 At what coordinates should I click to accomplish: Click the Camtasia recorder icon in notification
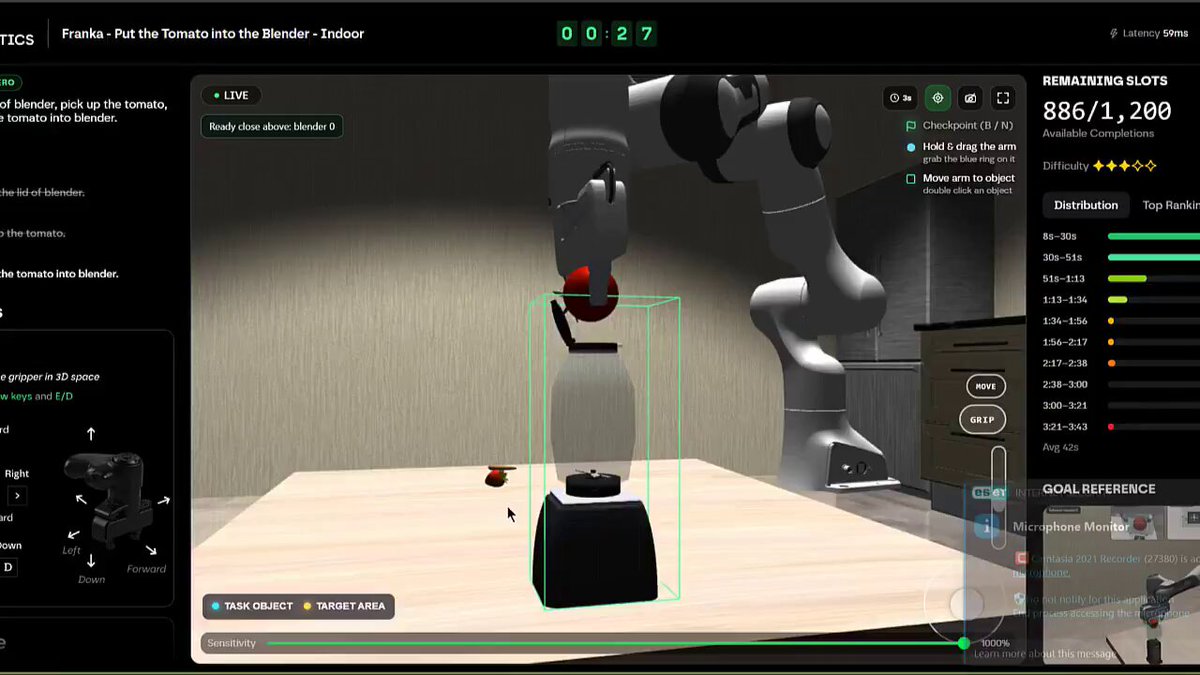(x=1021, y=558)
